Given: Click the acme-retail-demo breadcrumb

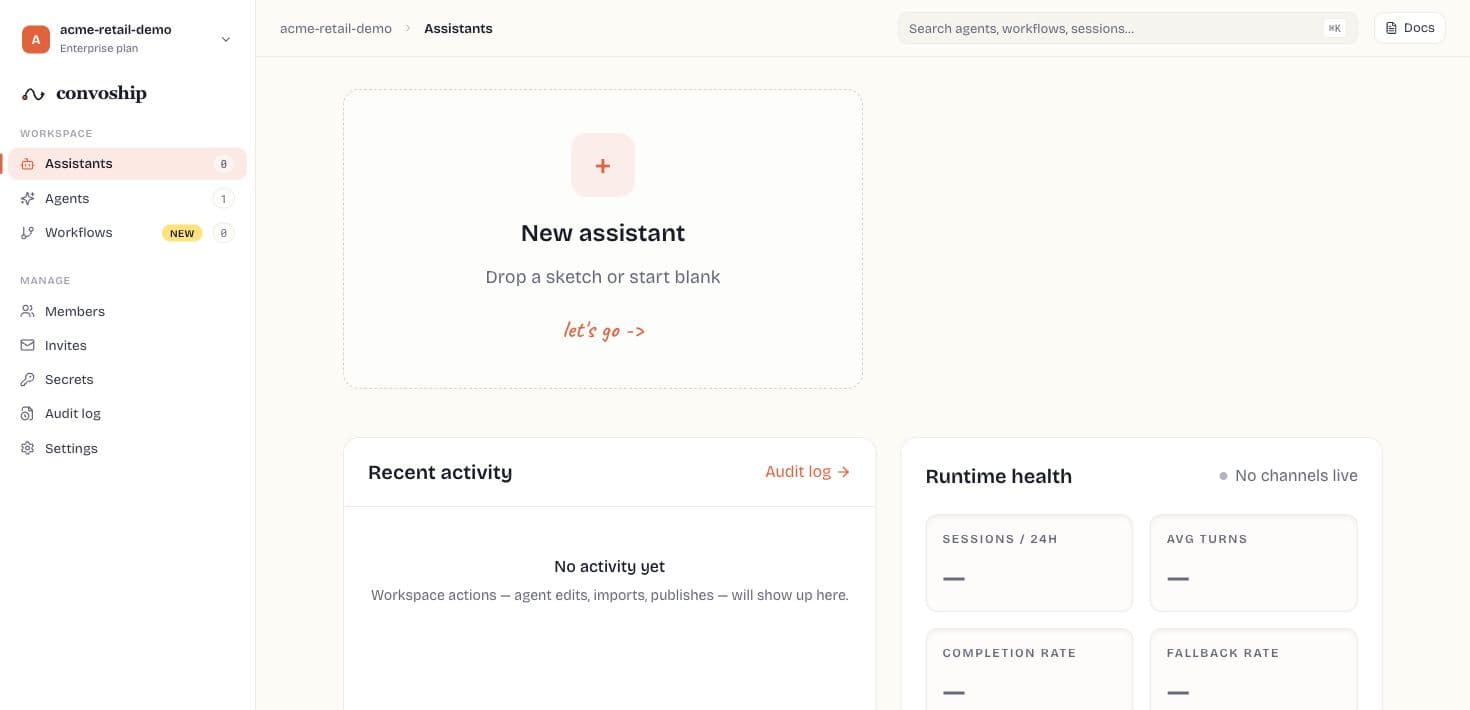Looking at the screenshot, I should [336, 28].
